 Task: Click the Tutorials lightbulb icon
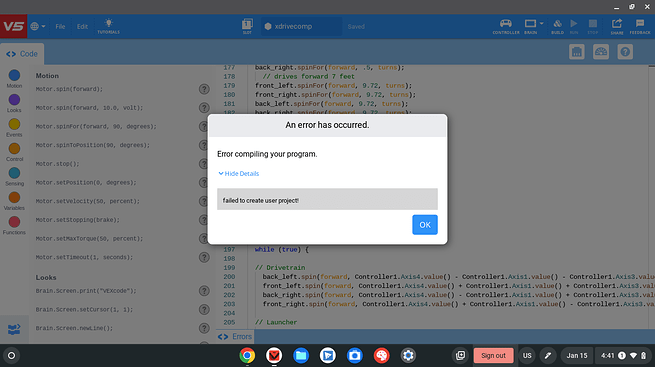coord(108,26)
